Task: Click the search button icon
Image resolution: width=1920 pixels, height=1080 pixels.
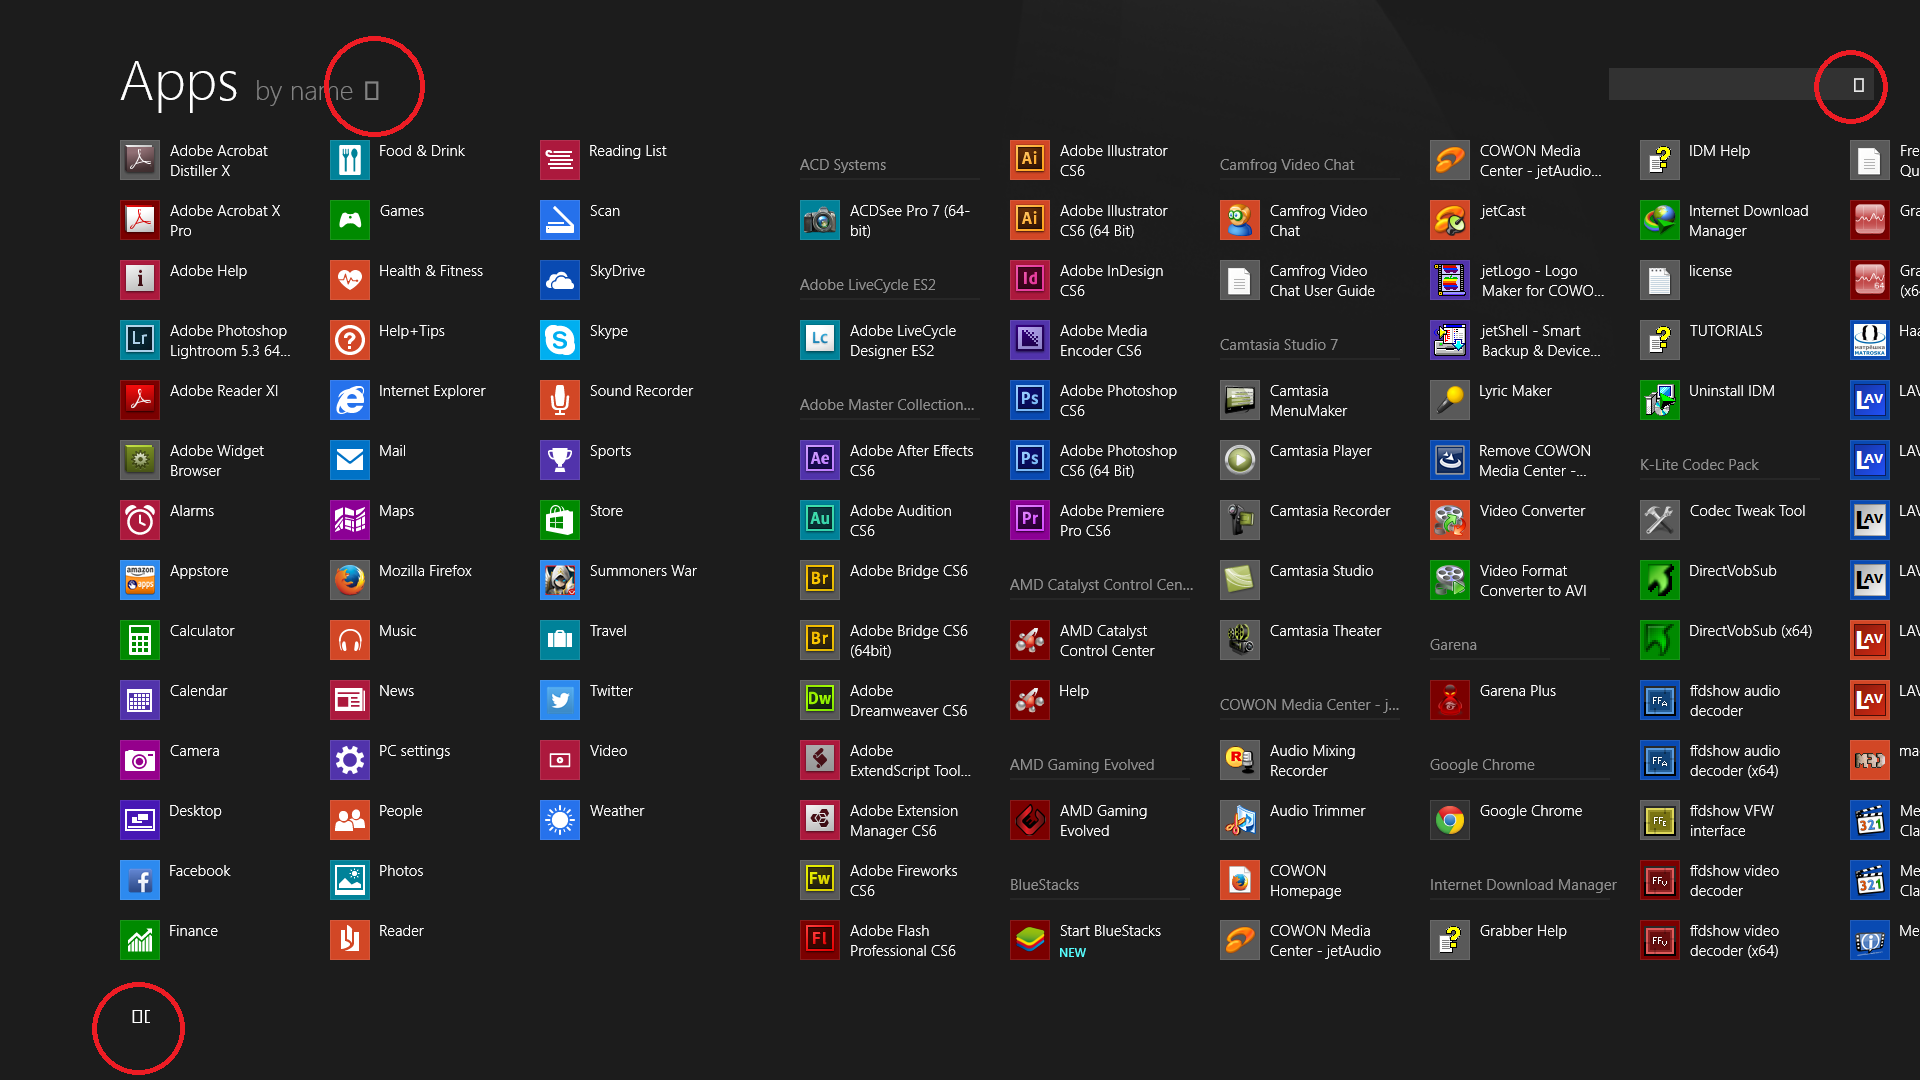Action: tap(1858, 85)
